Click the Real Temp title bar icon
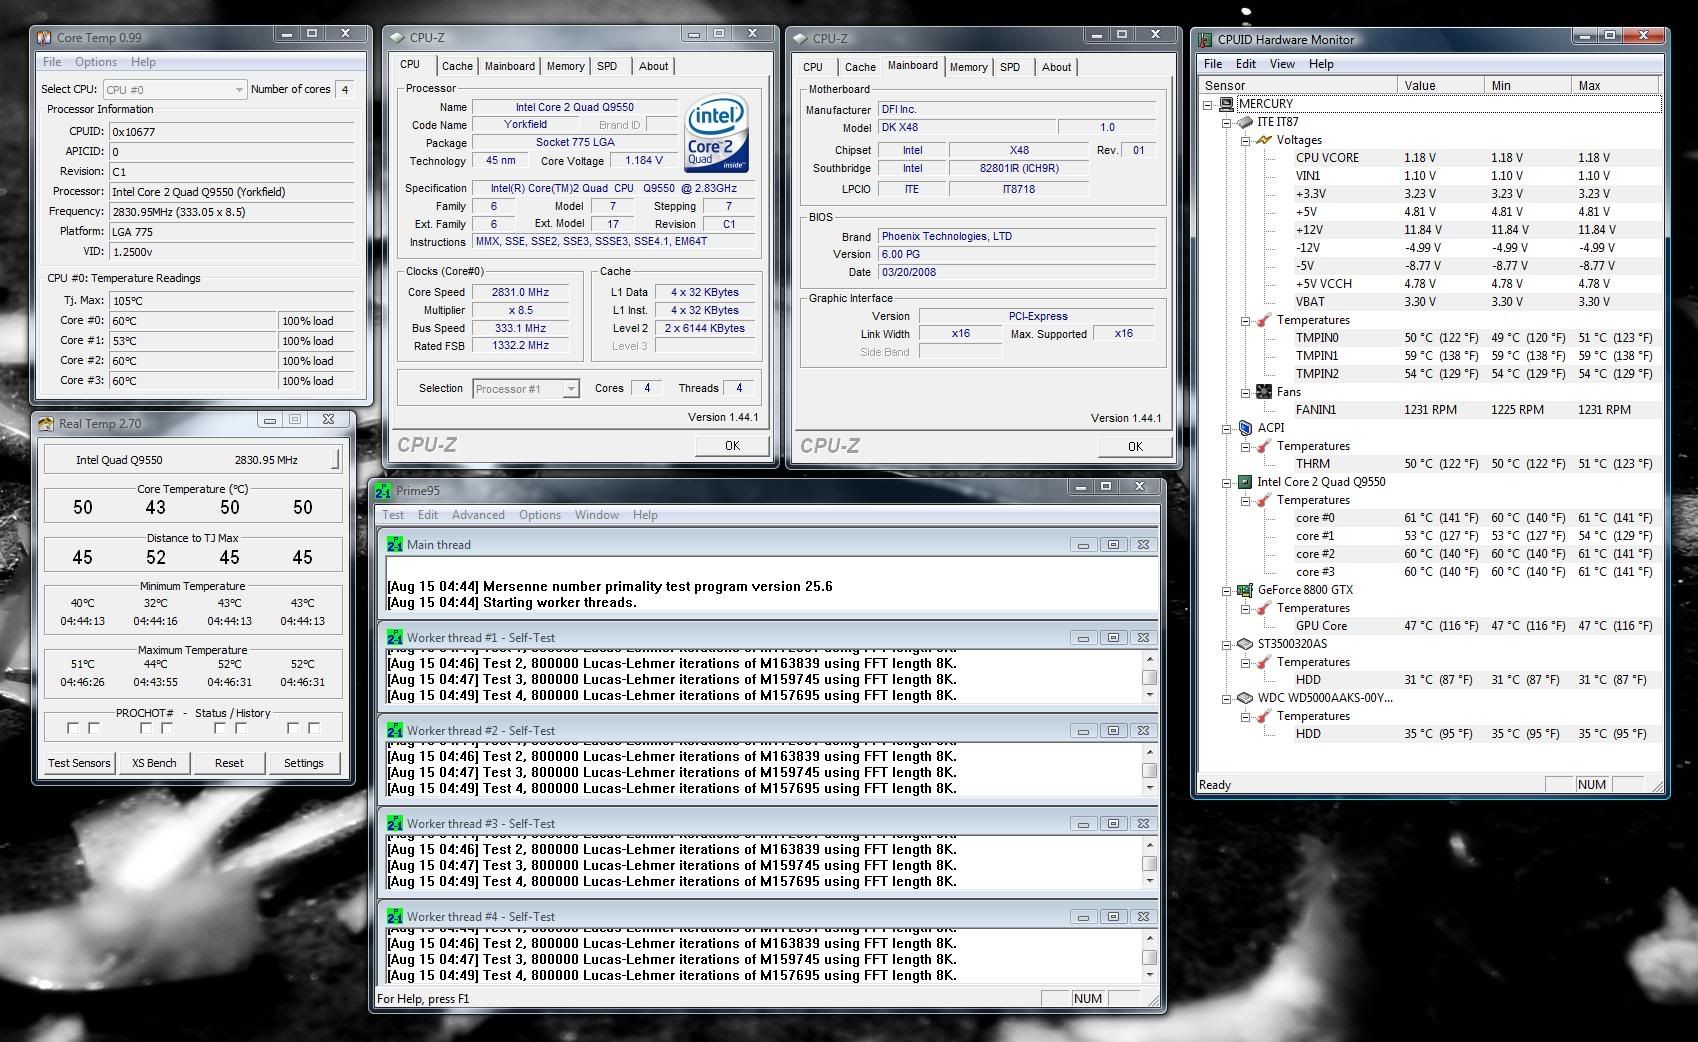The width and height of the screenshot is (1698, 1042). point(46,424)
